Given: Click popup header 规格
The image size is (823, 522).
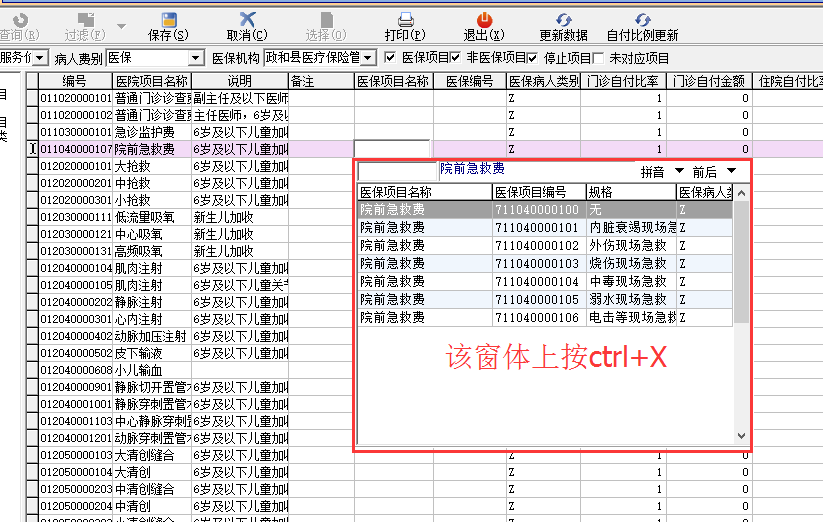Looking at the screenshot, I should 631,192.
